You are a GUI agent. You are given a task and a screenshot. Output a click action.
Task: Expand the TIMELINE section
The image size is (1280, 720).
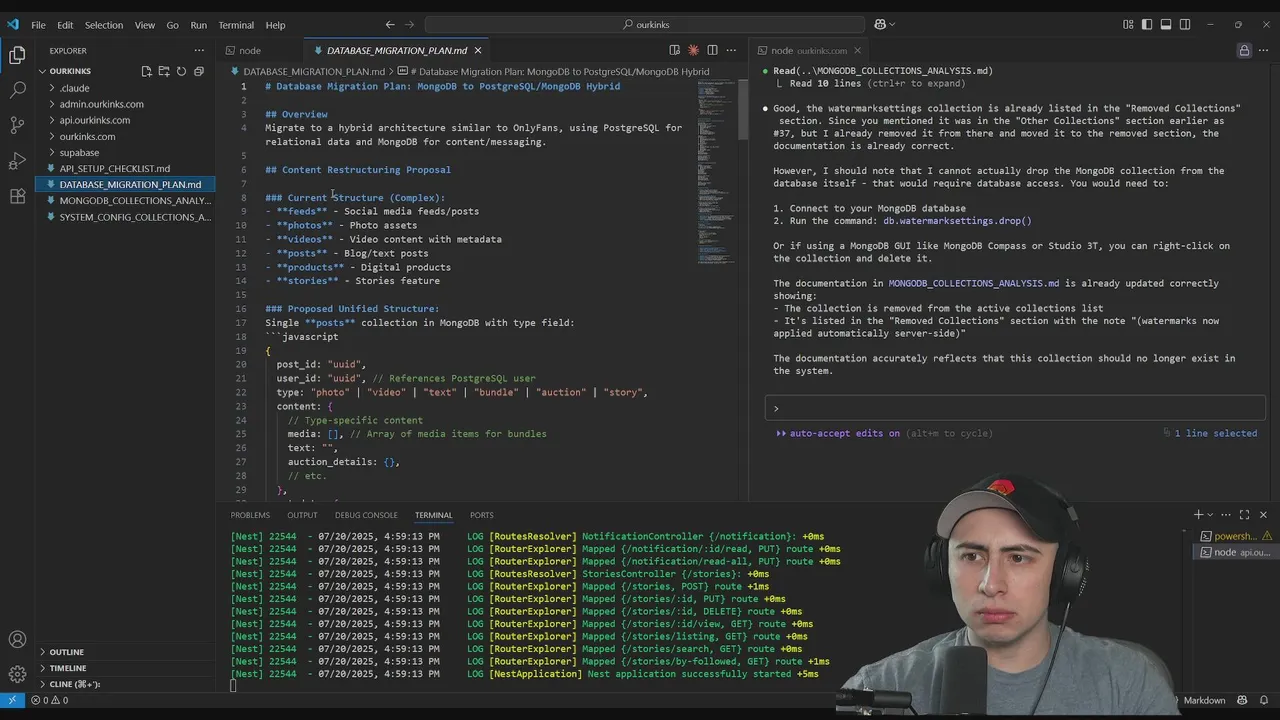pyautogui.click(x=125, y=668)
